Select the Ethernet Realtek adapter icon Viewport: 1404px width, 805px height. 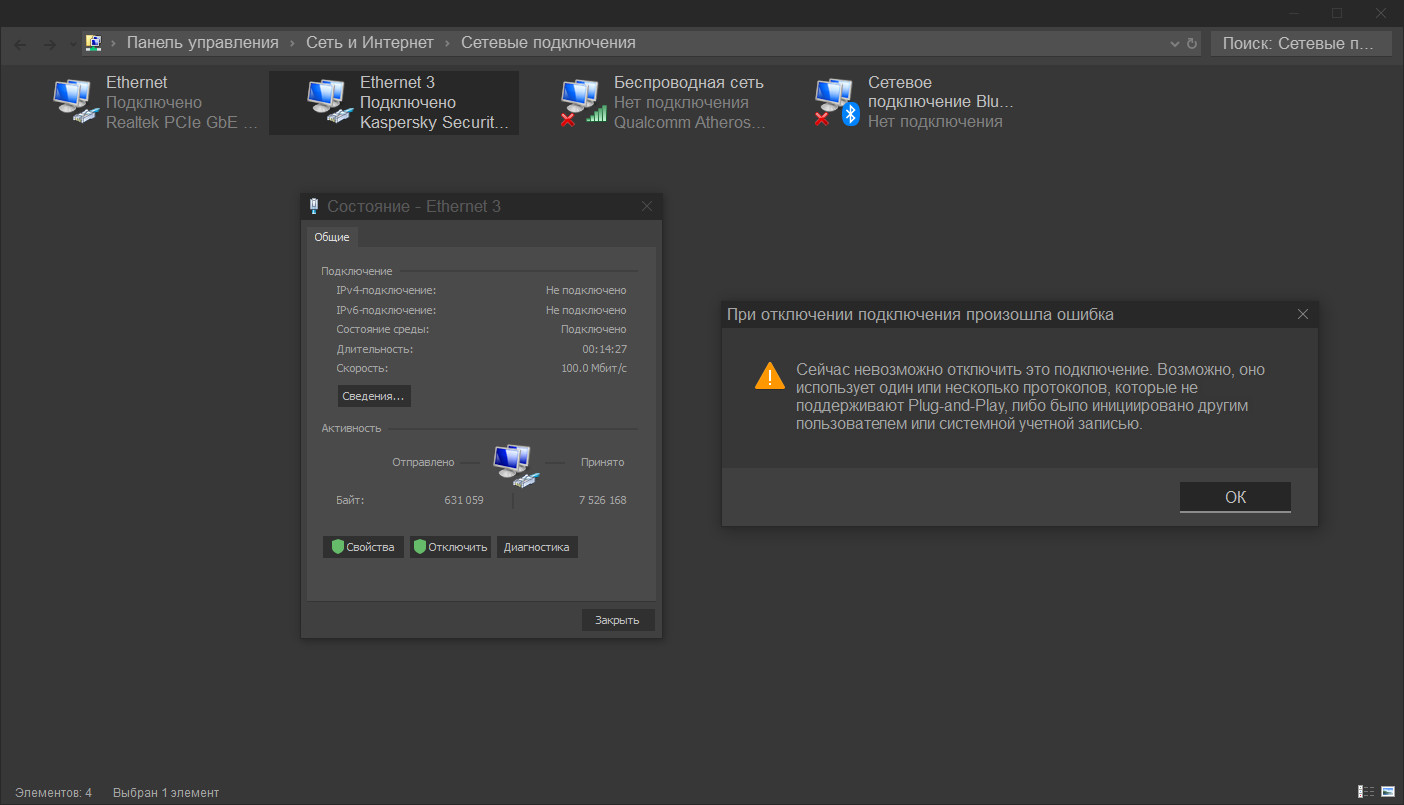[x=76, y=102]
